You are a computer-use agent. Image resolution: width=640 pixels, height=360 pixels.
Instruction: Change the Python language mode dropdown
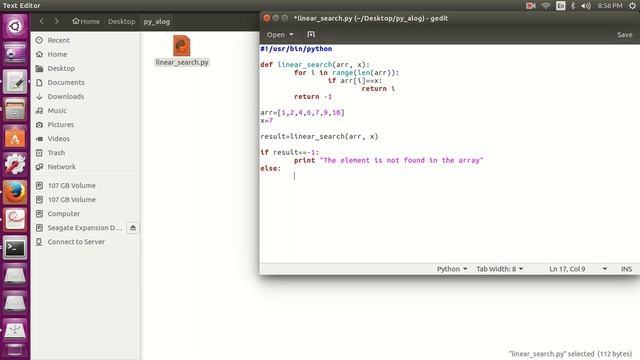click(x=452, y=269)
